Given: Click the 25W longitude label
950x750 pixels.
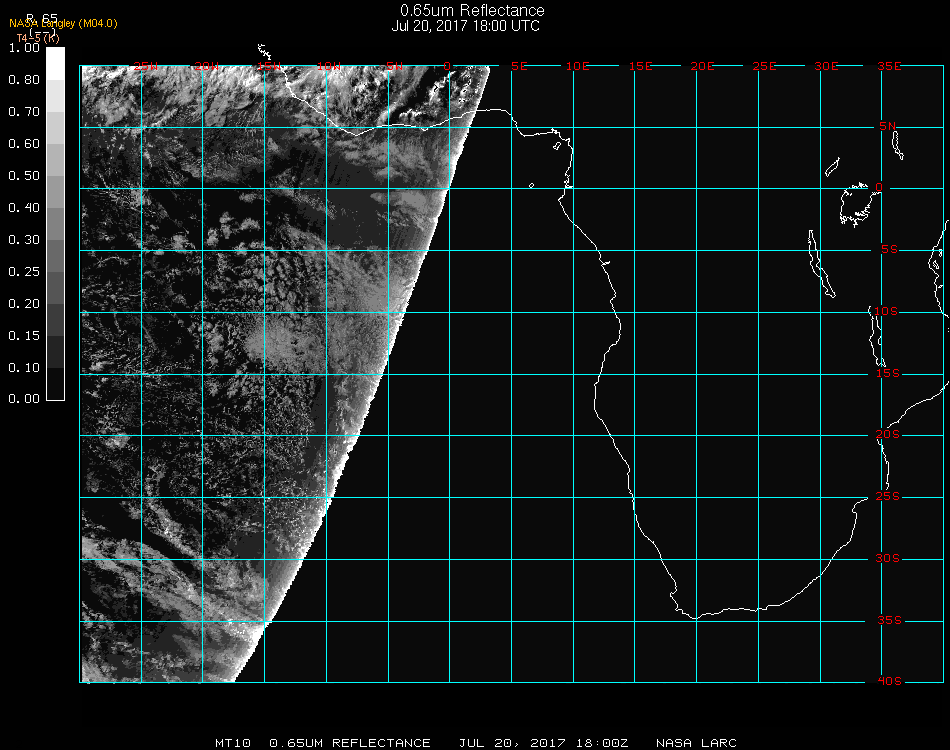Looking at the screenshot, I should click(146, 66).
